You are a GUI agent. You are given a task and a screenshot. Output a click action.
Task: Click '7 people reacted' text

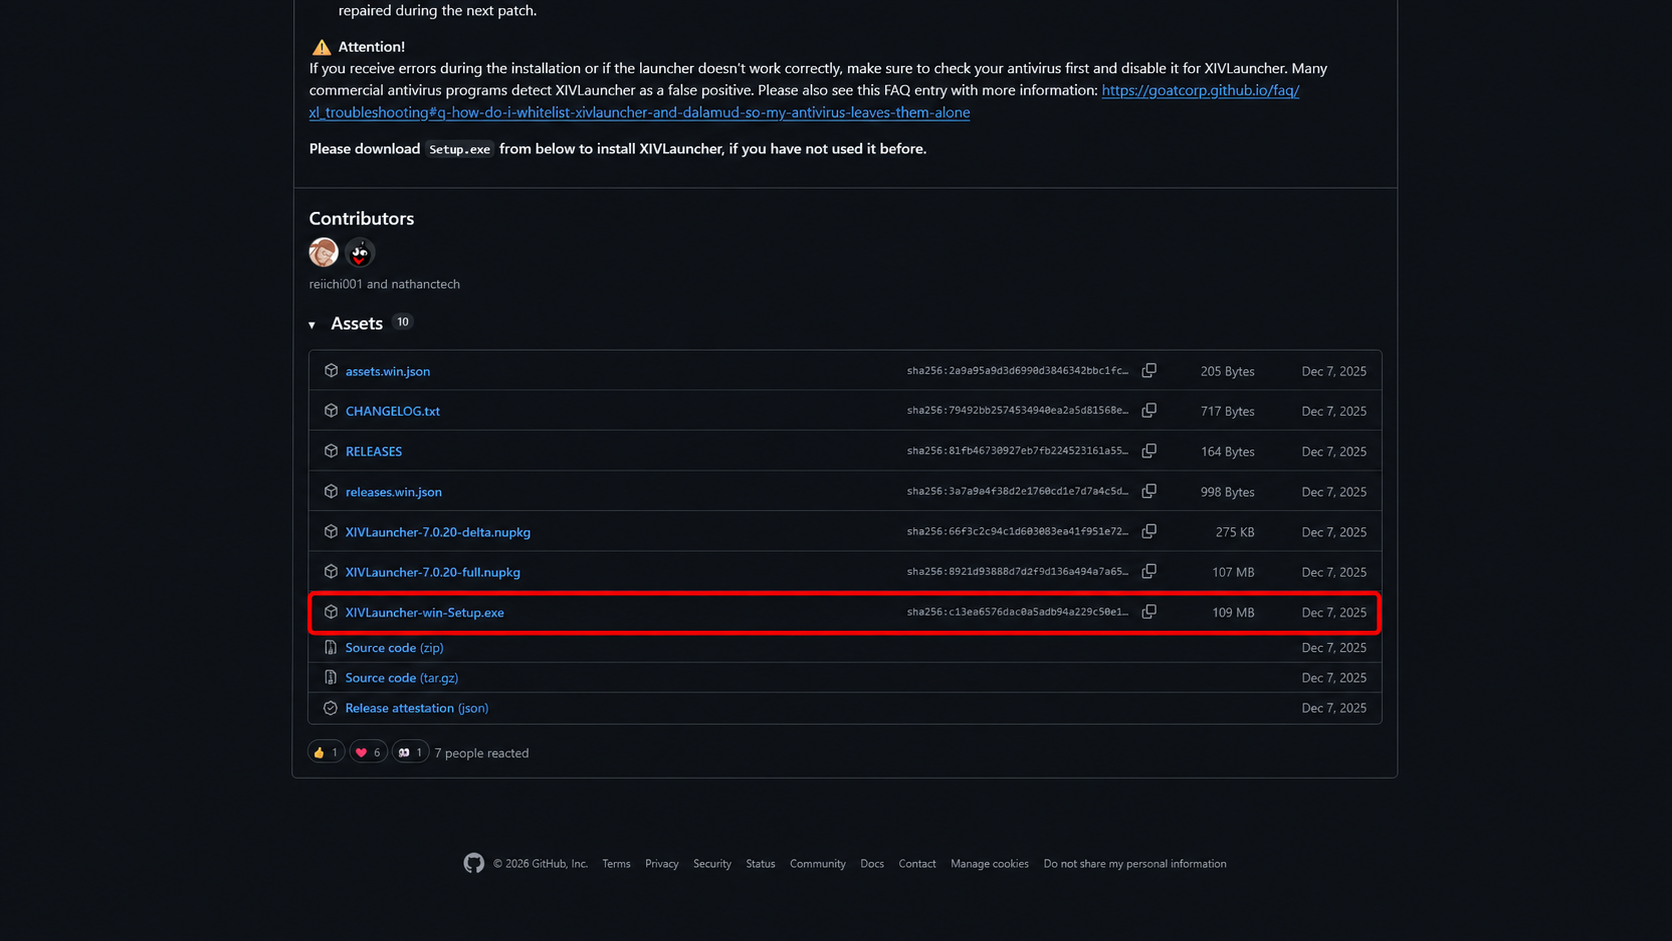coord(482,753)
